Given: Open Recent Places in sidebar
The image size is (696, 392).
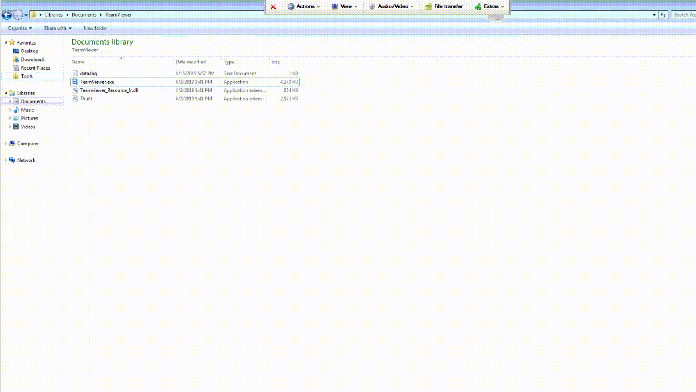Looking at the screenshot, I should (35, 68).
